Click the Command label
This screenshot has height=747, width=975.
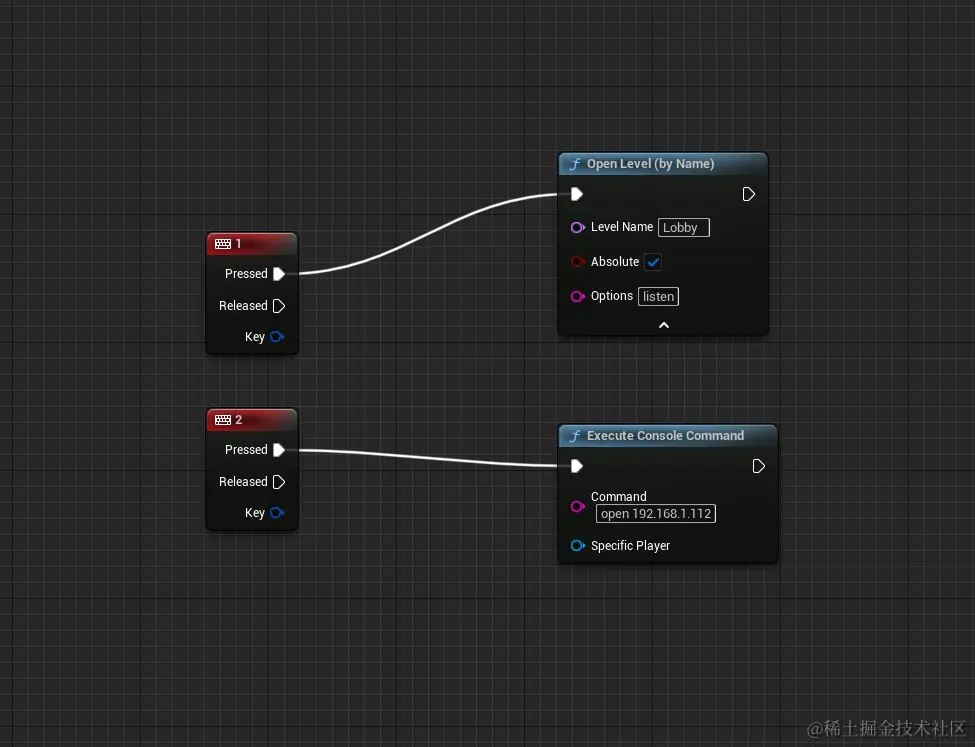pyautogui.click(x=619, y=496)
